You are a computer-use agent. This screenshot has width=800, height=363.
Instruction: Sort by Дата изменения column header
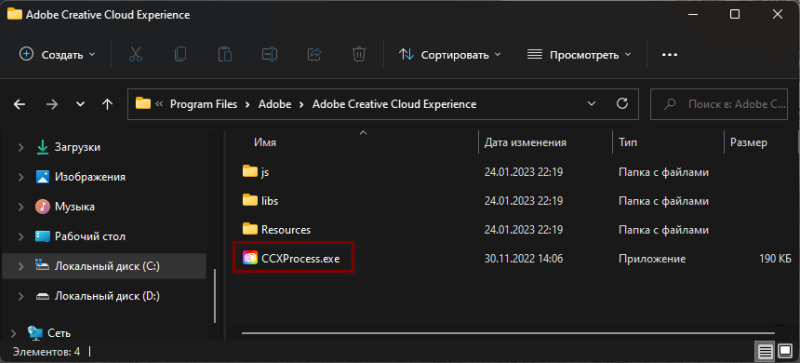525,142
